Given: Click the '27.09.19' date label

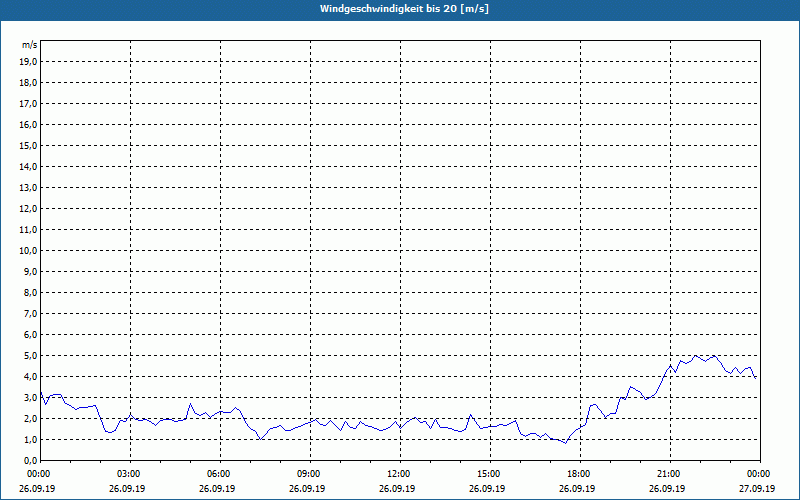Looking at the screenshot, I should [757, 488].
